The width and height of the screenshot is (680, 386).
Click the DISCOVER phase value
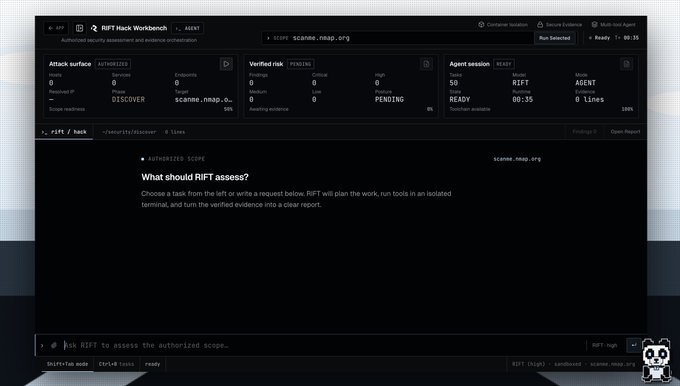128,99
